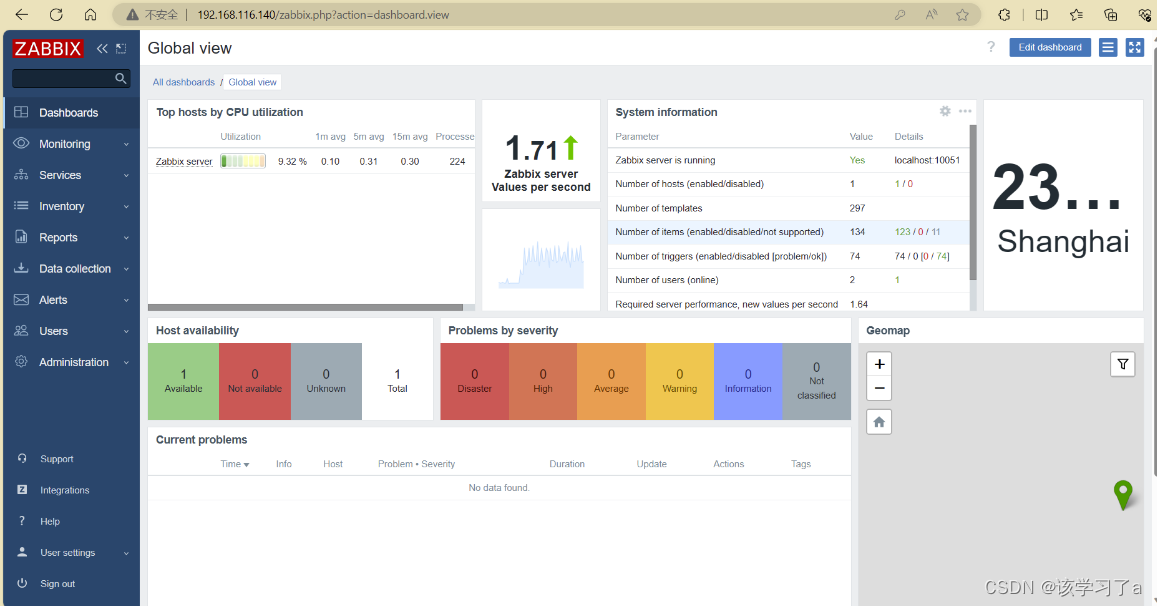This screenshot has width=1157, height=606.
Task: Hide the sidebar using the icon beside the collapse chevrons
Action: [121, 49]
